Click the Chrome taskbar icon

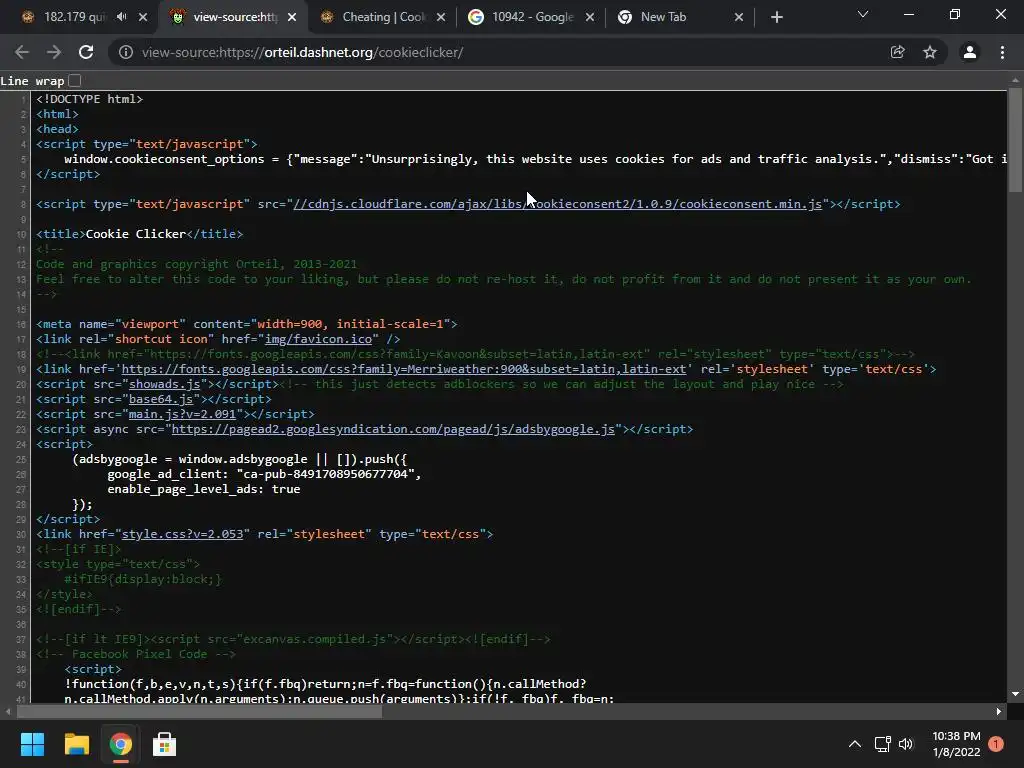click(x=120, y=744)
